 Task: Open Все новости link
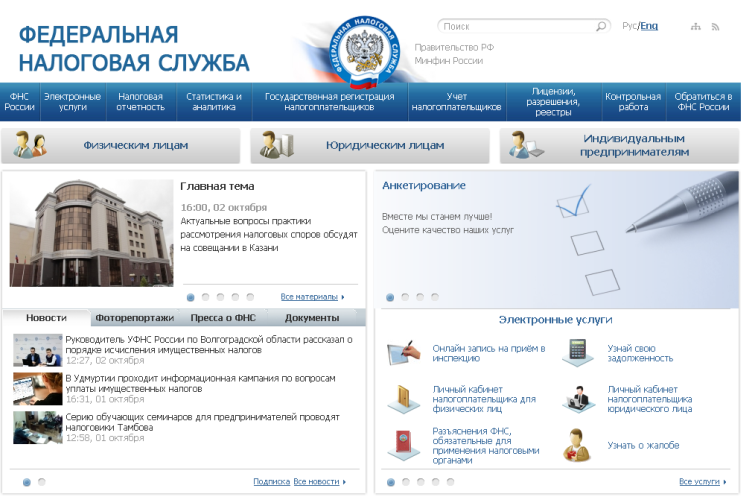click(x=316, y=481)
